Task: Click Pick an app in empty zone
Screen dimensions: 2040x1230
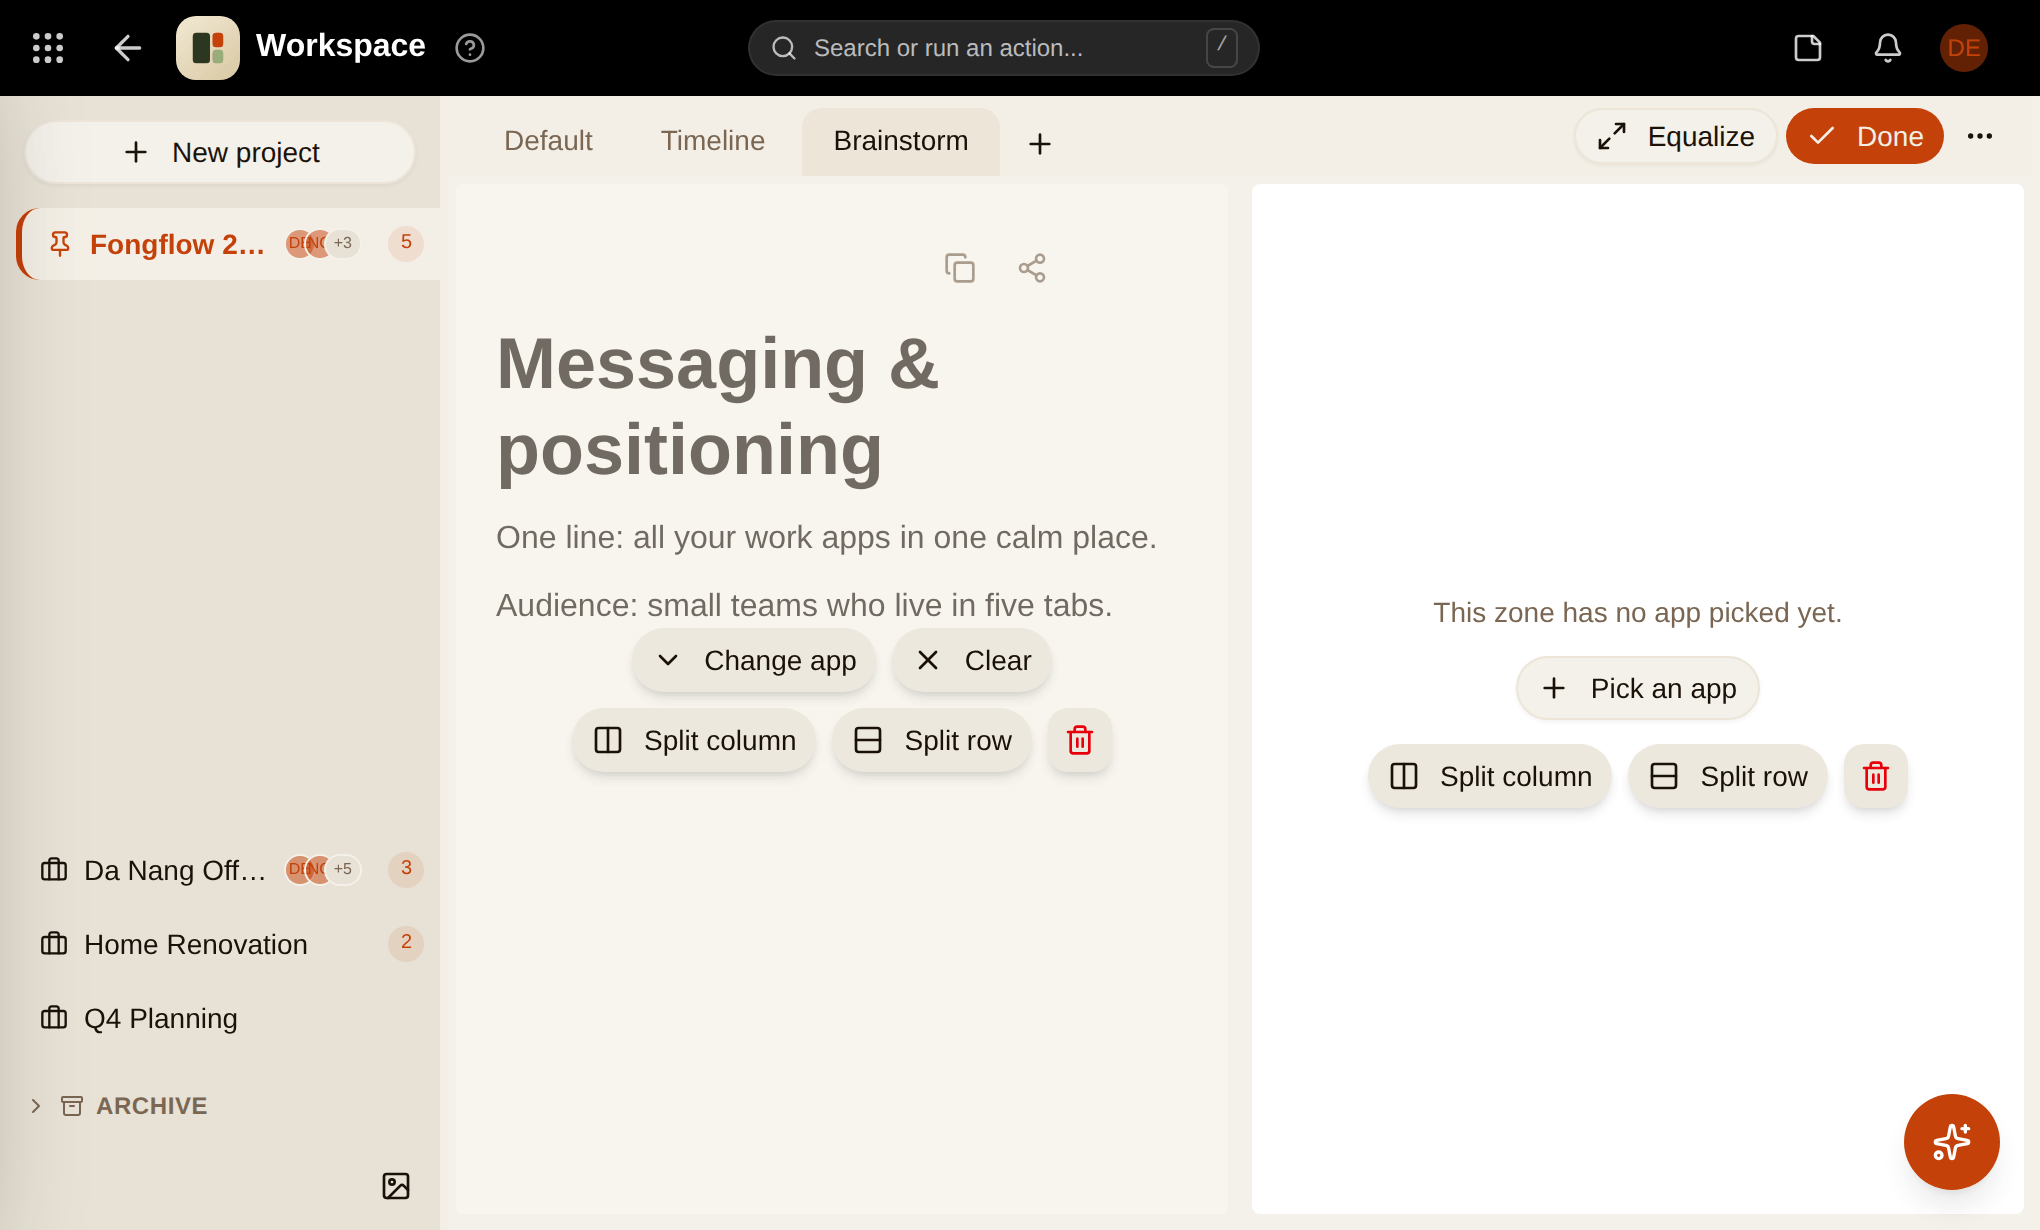Action: click(1638, 689)
